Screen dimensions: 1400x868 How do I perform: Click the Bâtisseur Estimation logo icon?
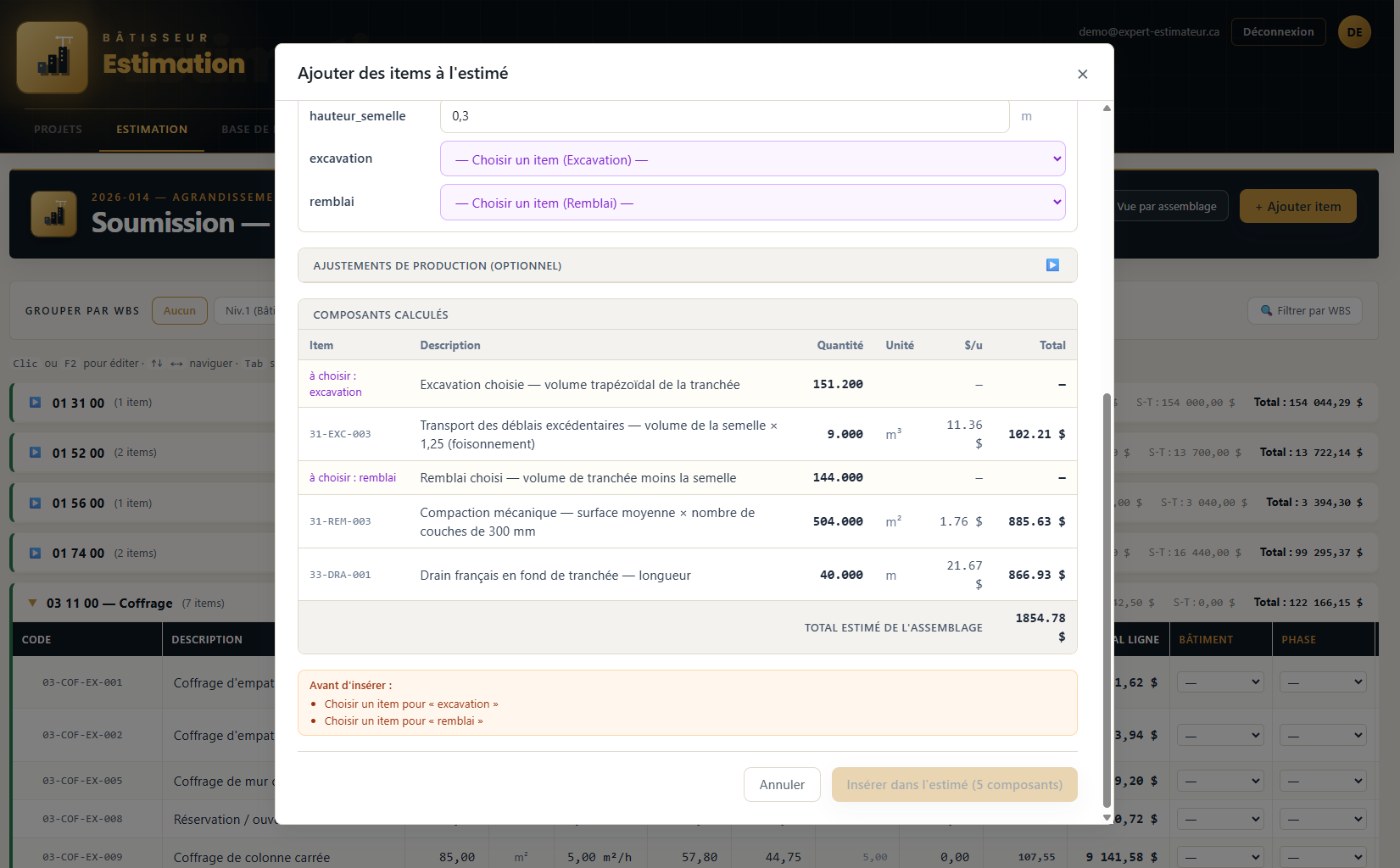pos(52,58)
